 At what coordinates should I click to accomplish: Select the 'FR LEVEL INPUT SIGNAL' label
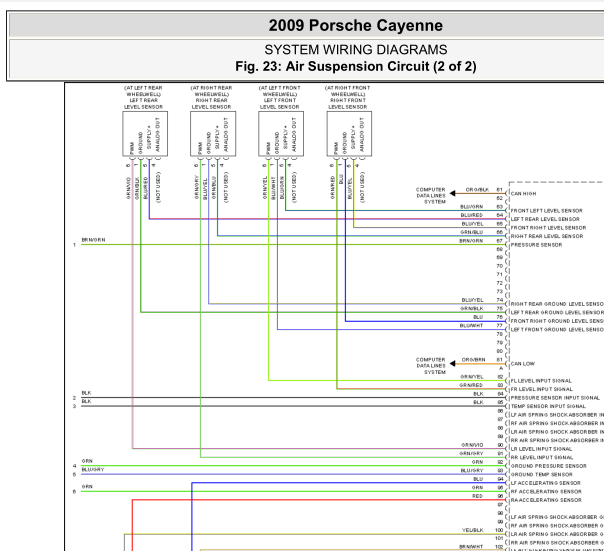click(542, 389)
